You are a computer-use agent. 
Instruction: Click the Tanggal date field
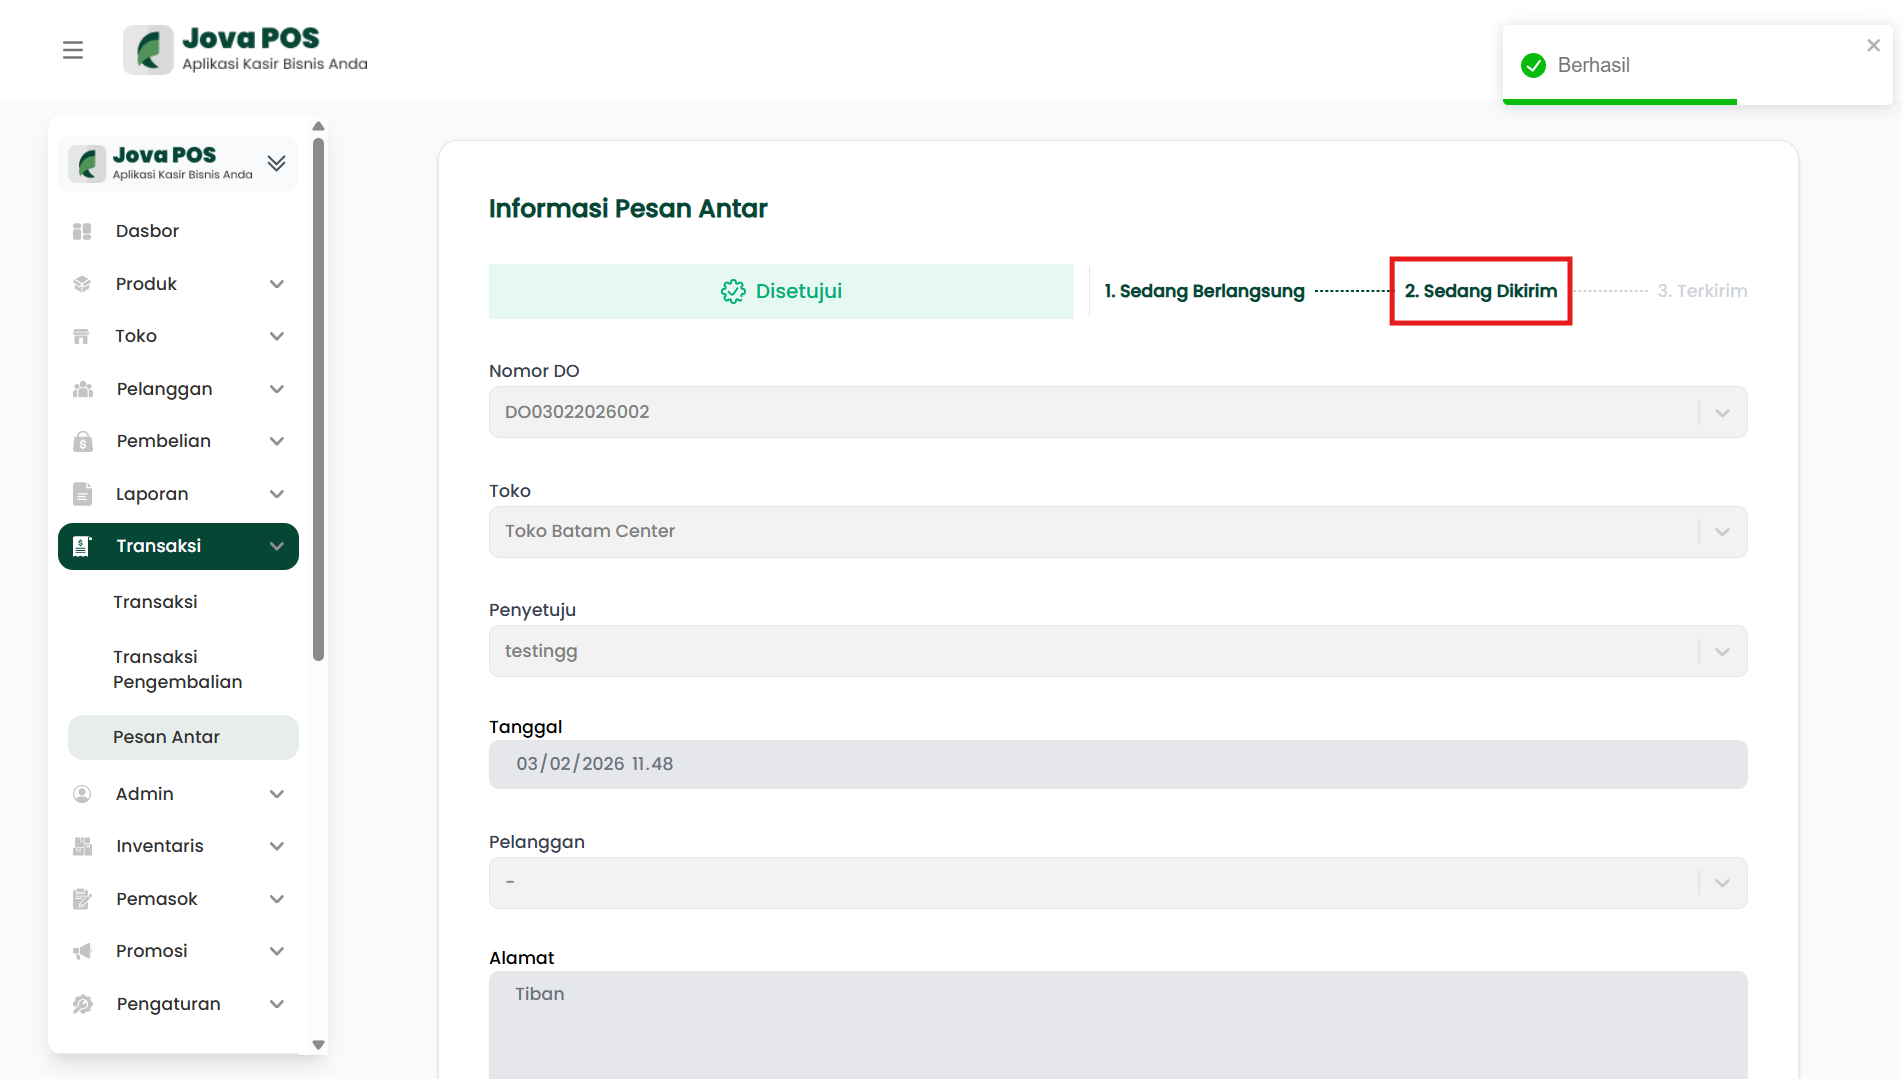point(1117,764)
